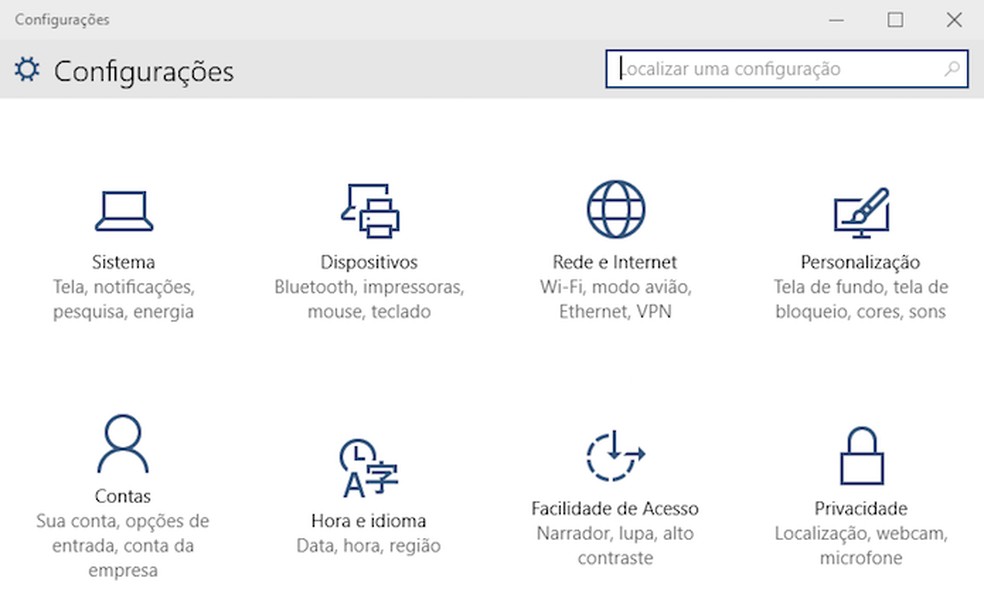This screenshot has height=602, width=984.
Task: Open Contas settings category
Action: tap(124, 495)
